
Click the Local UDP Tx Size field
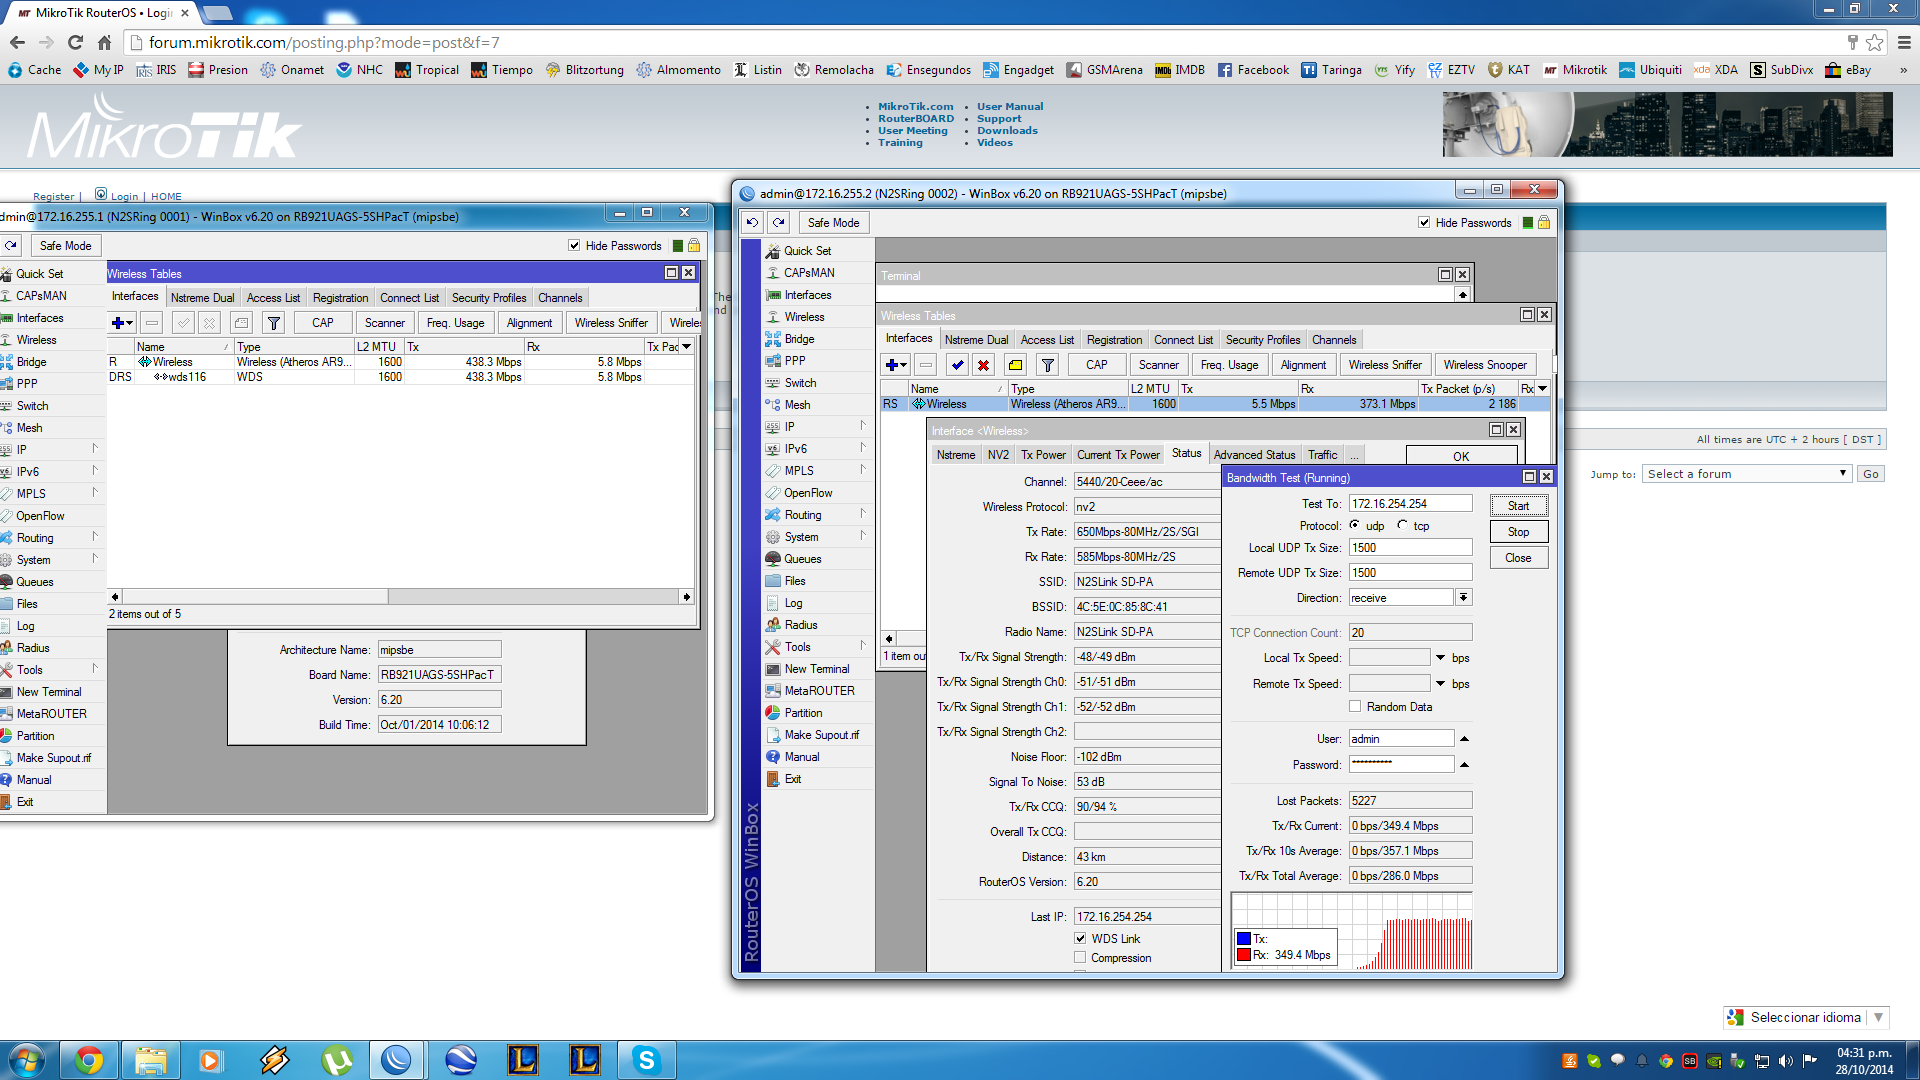[x=1410, y=548]
